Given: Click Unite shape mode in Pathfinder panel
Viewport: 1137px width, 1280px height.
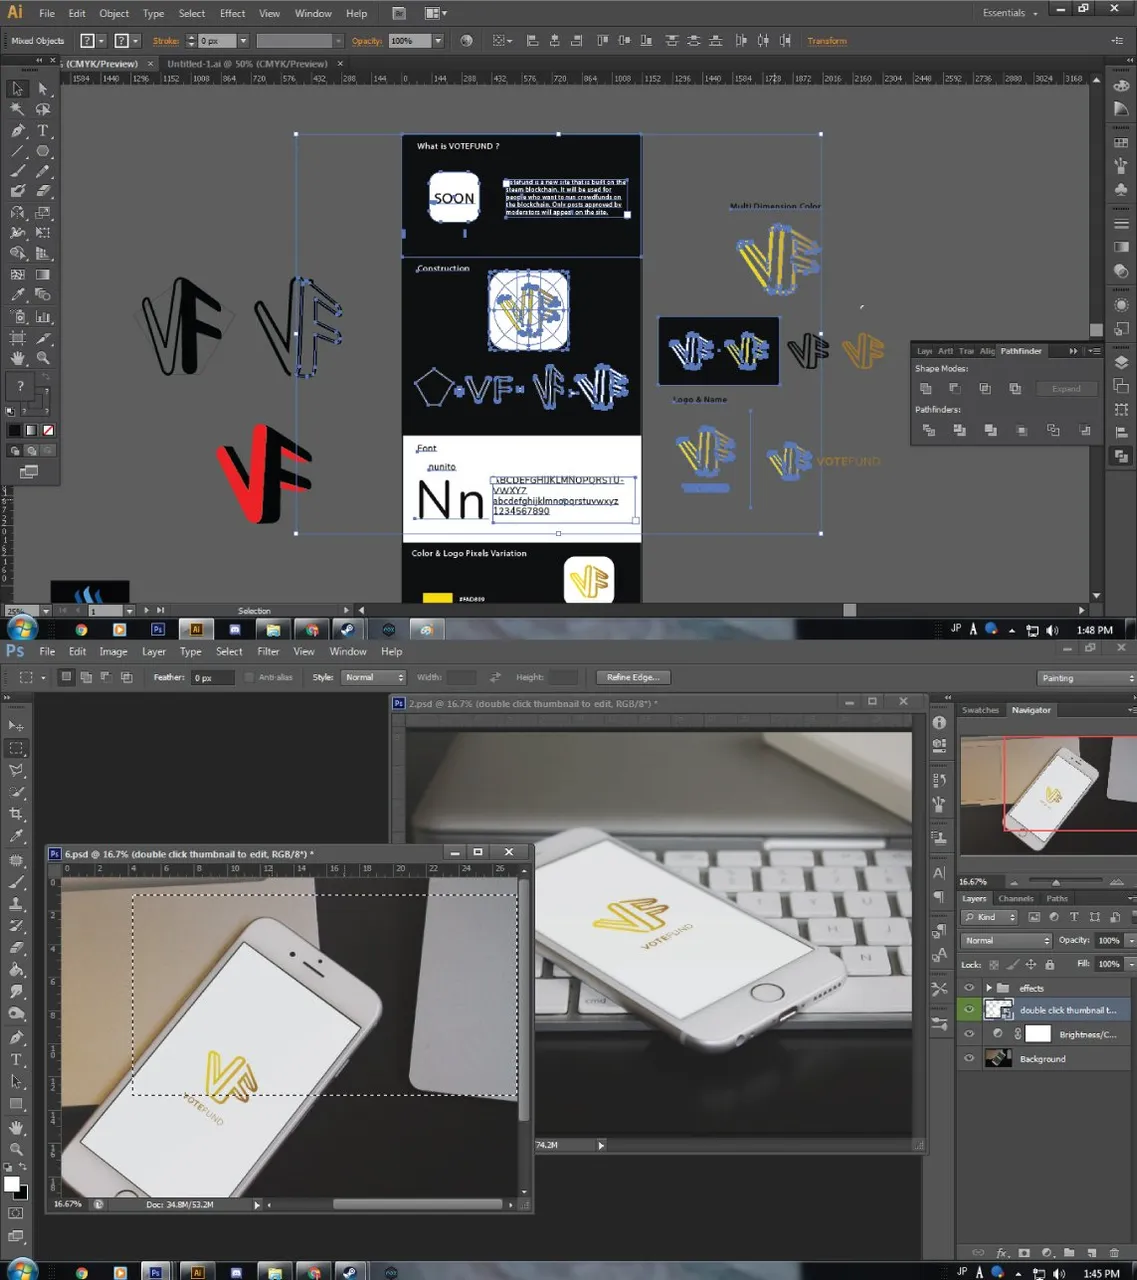Looking at the screenshot, I should [925, 389].
